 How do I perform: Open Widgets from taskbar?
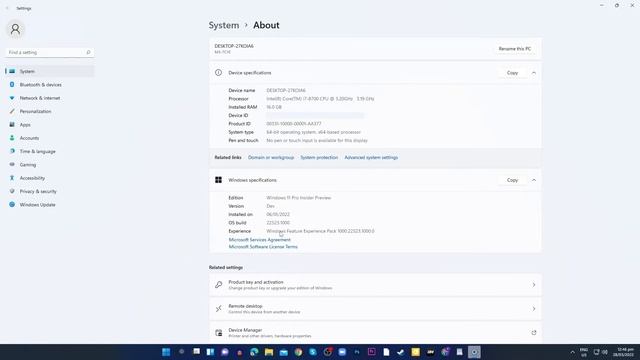(x=211, y=352)
